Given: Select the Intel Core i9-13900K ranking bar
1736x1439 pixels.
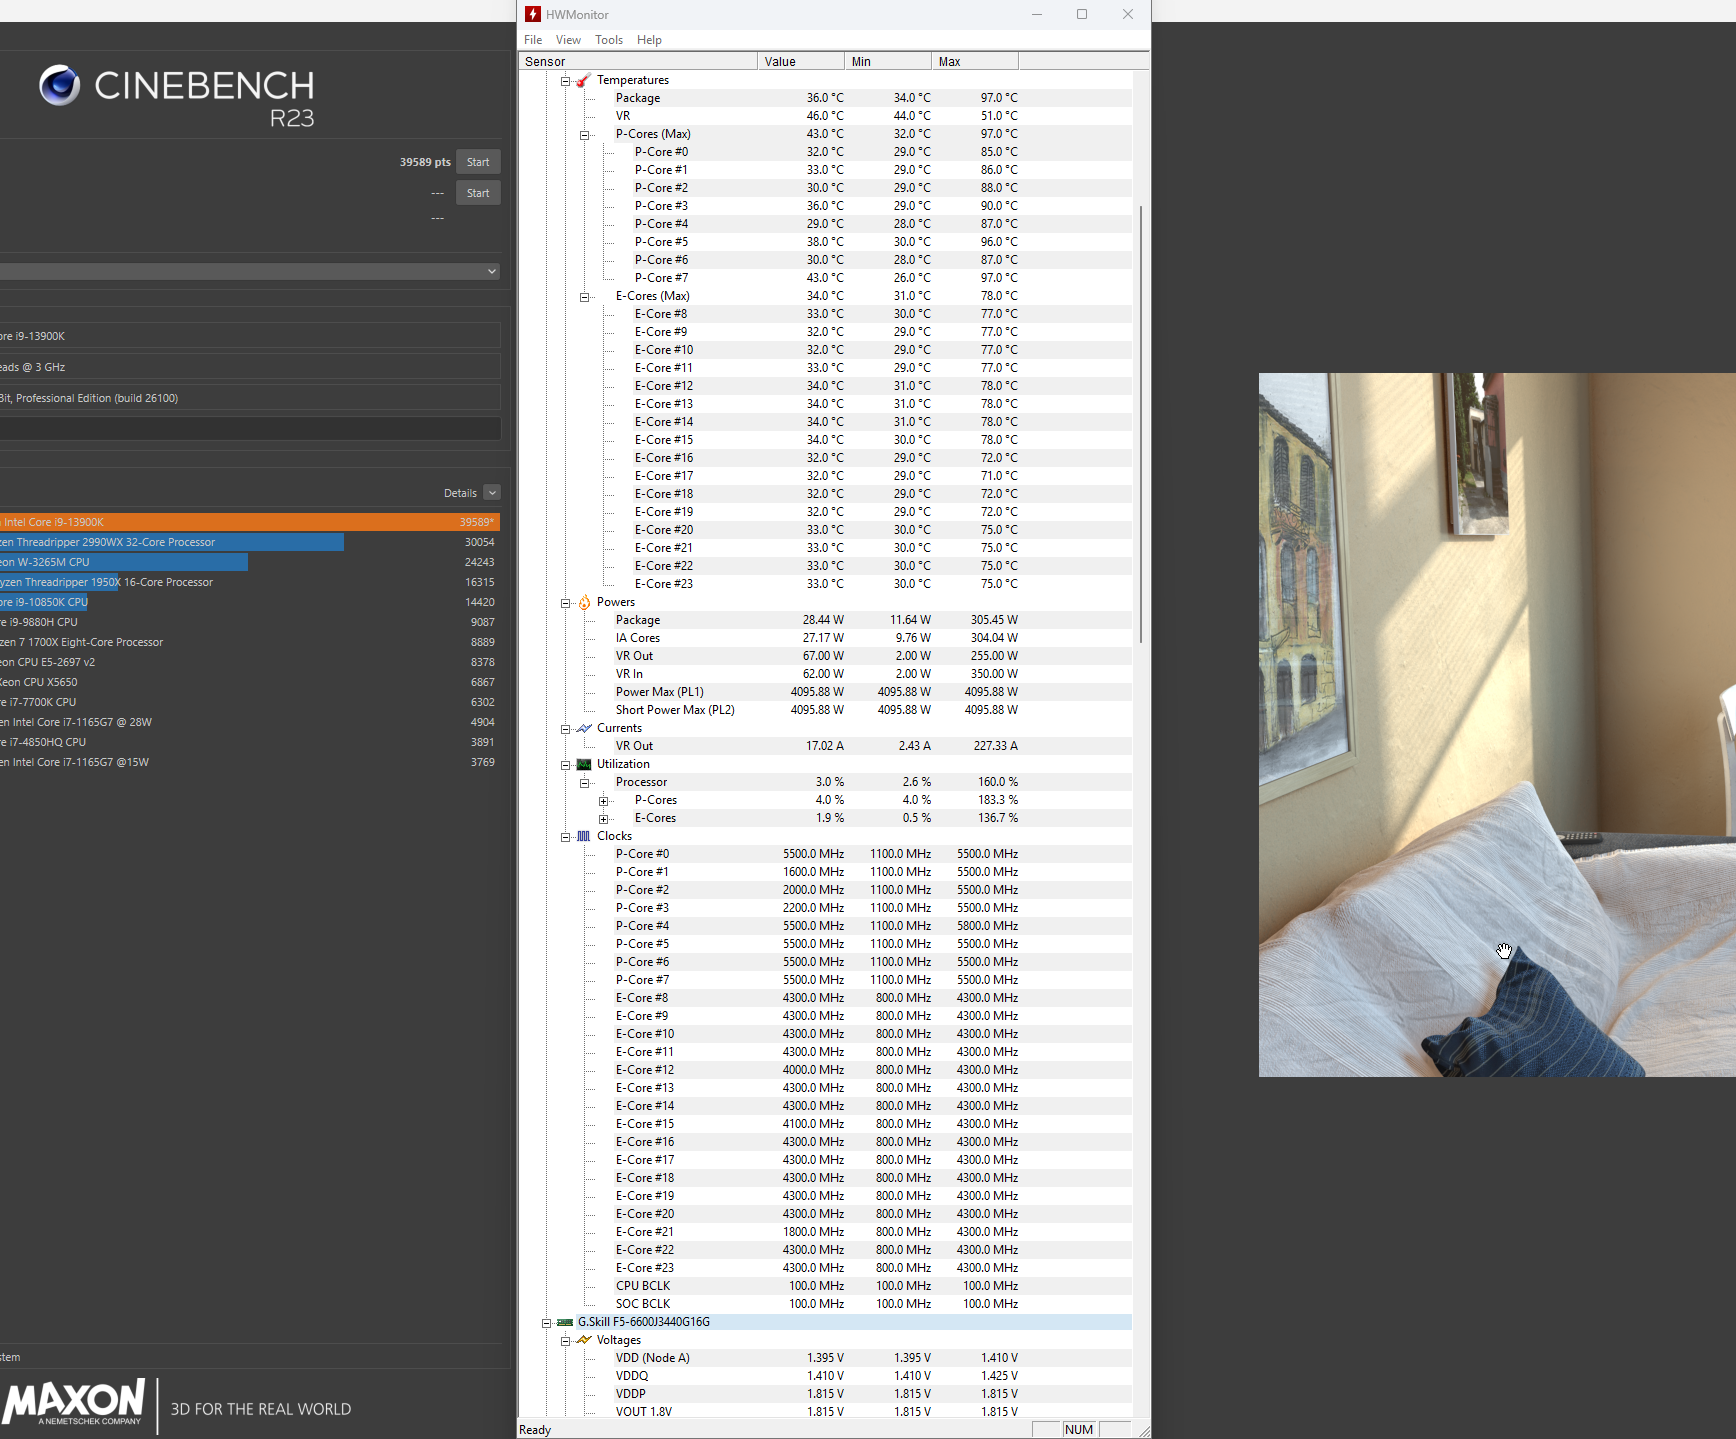Looking at the screenshot, I should click(x=249, y=522).
